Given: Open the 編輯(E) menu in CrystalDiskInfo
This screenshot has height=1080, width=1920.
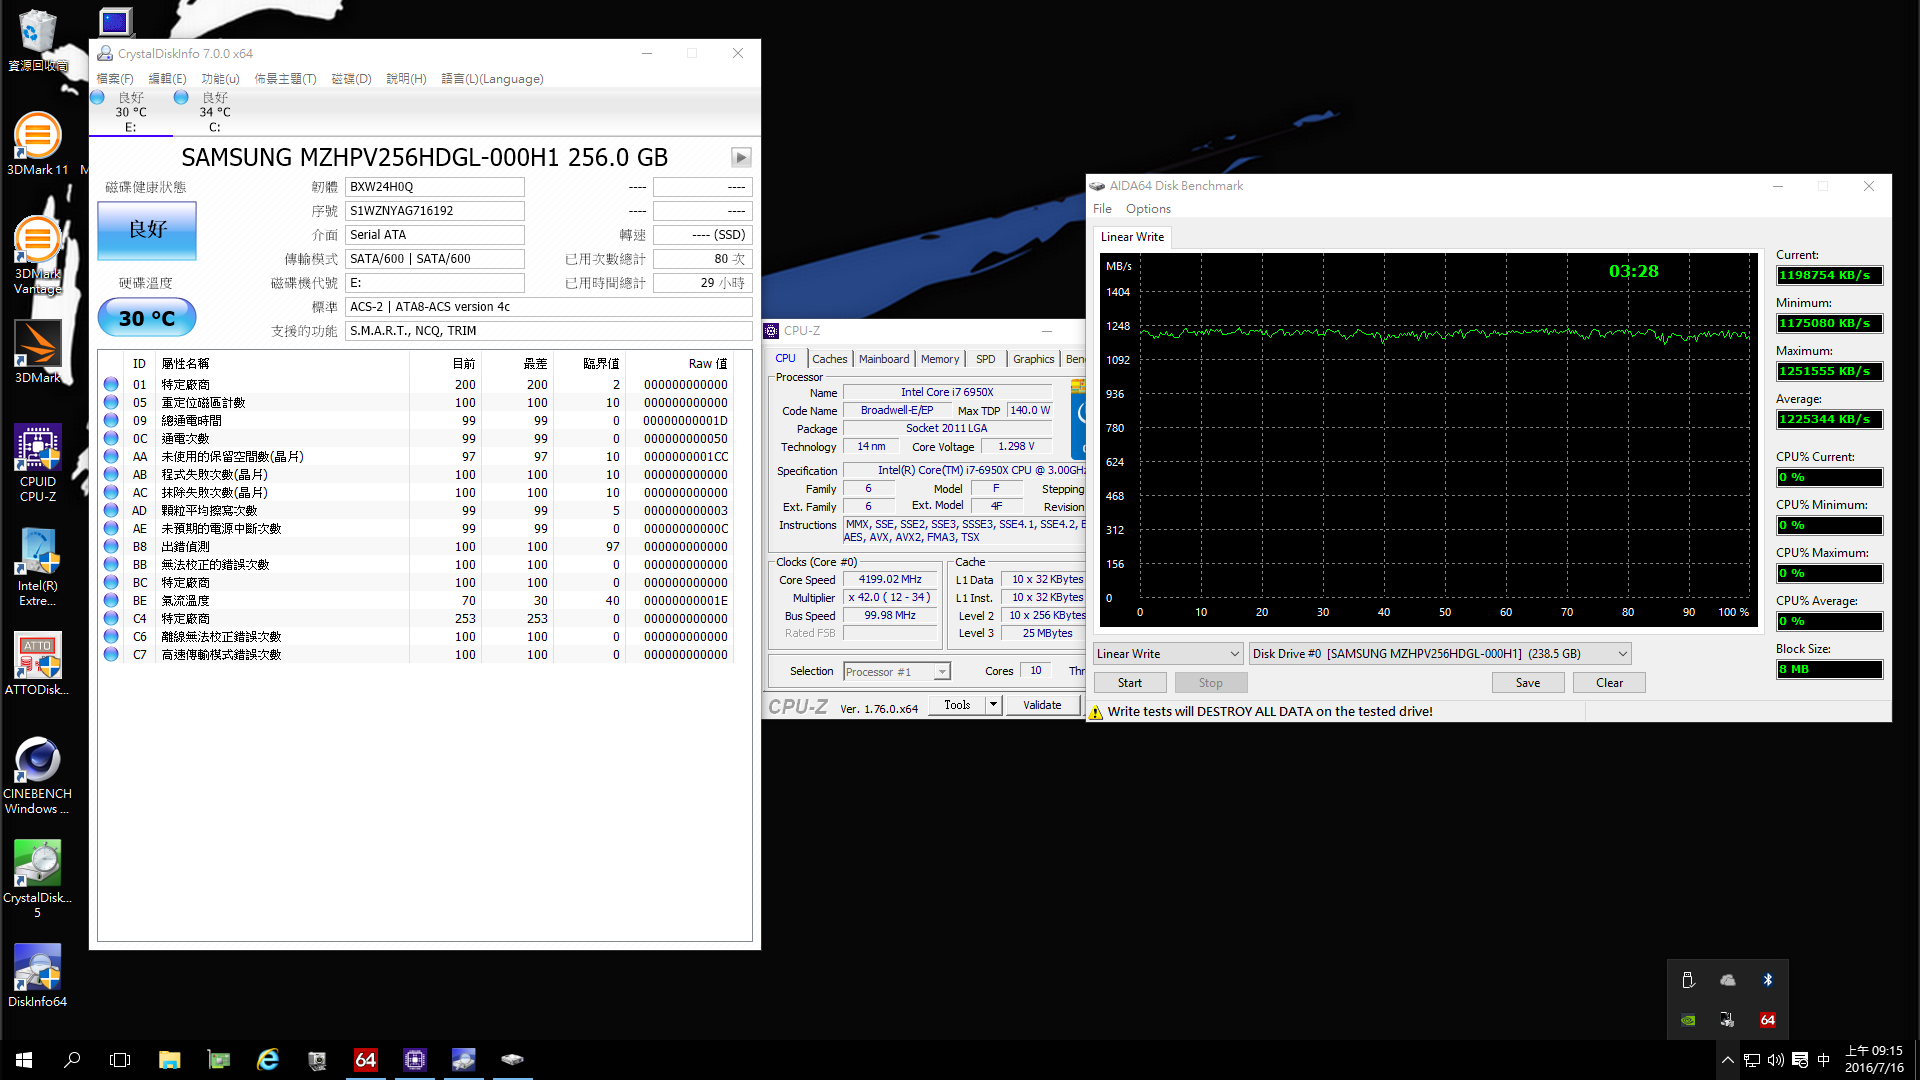Looking at the screenshot, I should 167,79.
